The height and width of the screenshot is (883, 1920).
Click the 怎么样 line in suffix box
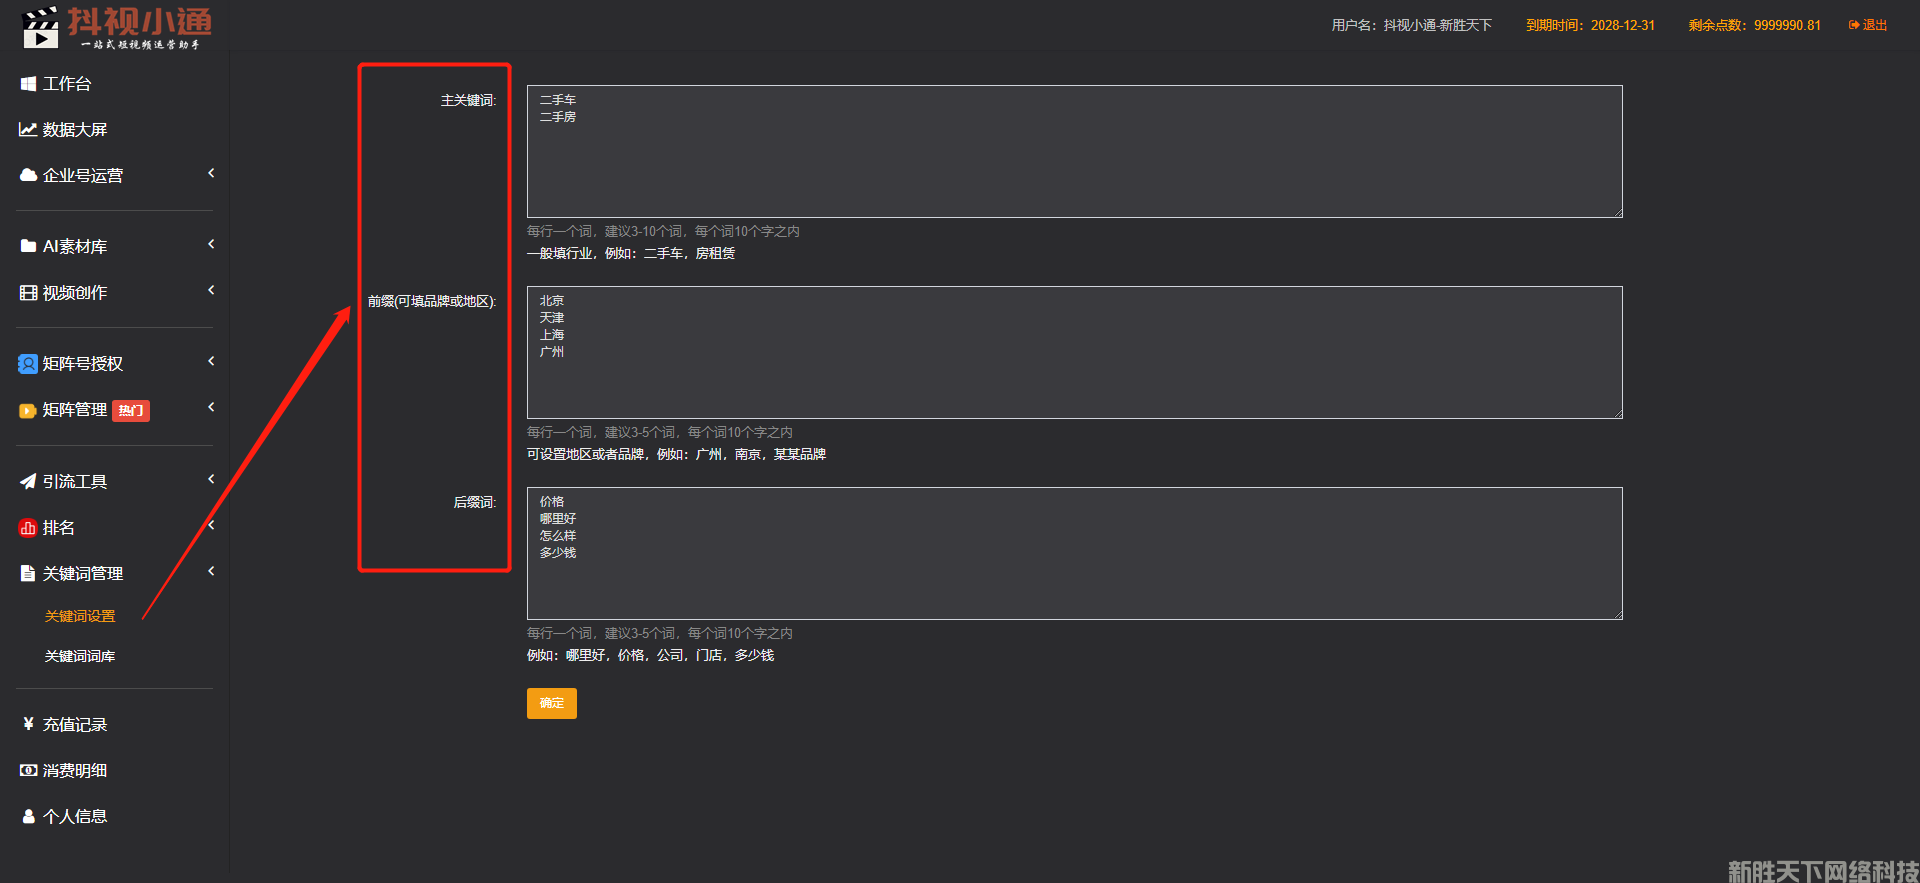tap(558, 536)
